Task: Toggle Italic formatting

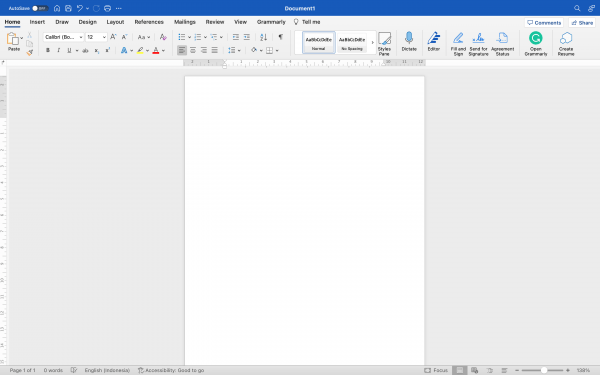Action: (x=59, y=50)
